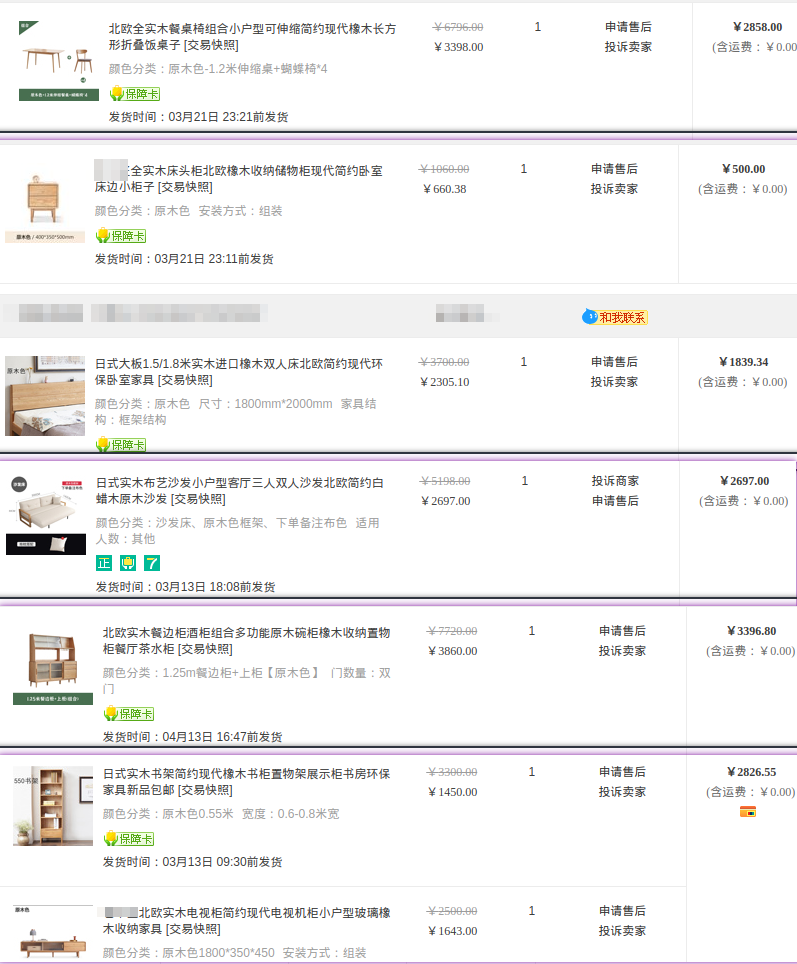Click 申请售后 for the TV cabinet order
This screenshot has height=964, width=797.
coord(622,911)
